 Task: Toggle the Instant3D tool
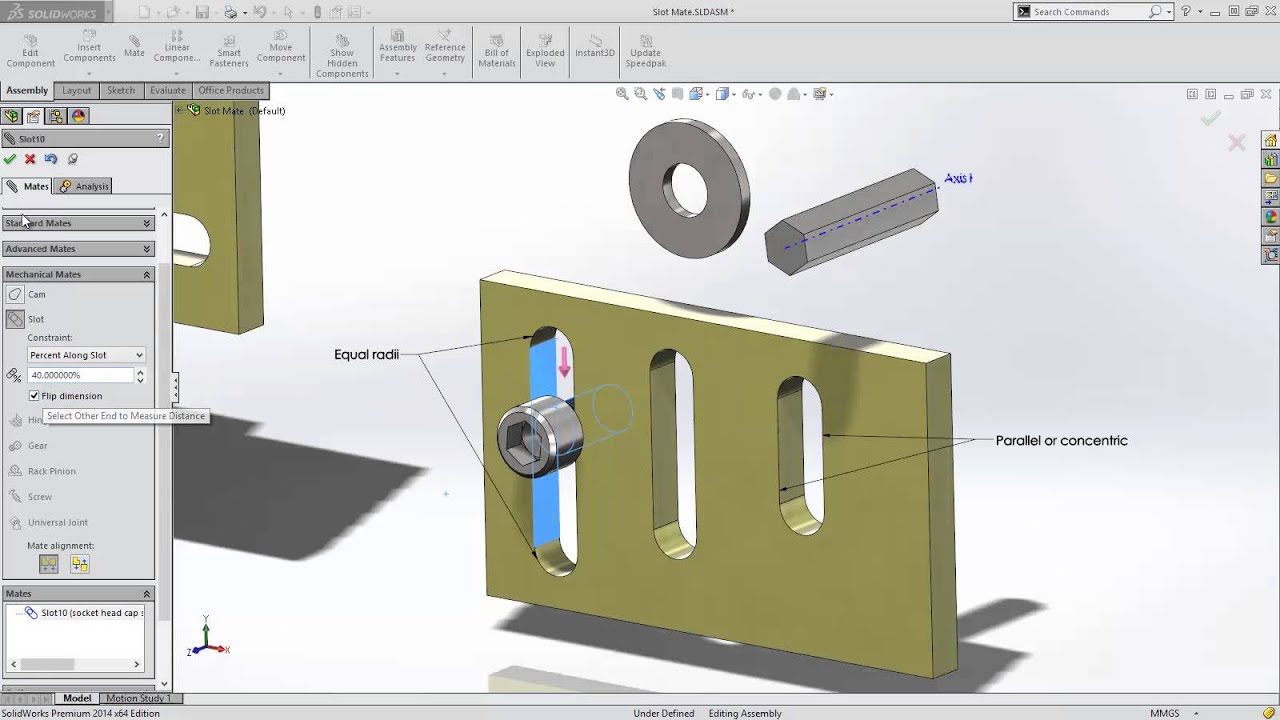coord(595,46)
